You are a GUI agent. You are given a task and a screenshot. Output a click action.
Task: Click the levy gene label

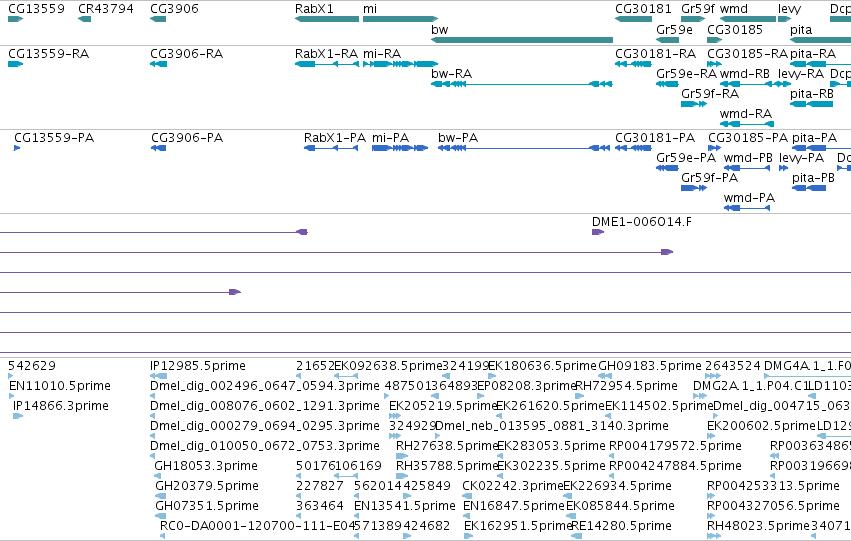click(x=789, y=9)
